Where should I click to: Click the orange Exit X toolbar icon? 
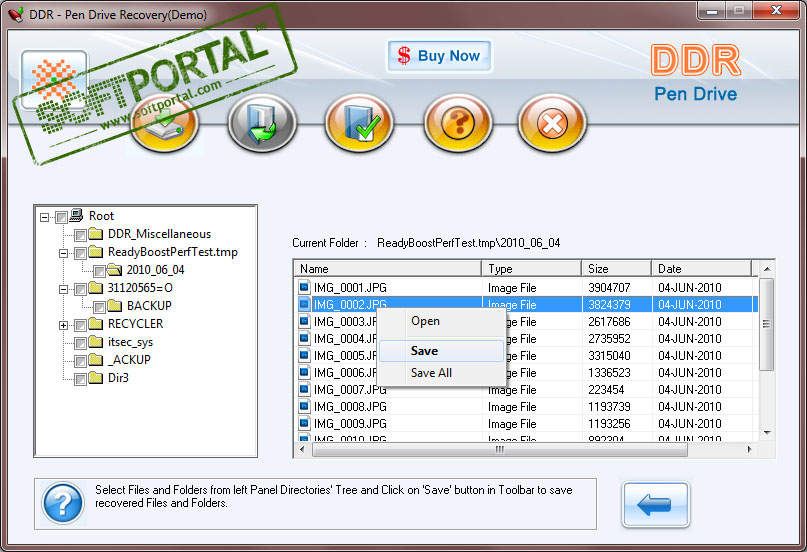[x=552, y=123]
